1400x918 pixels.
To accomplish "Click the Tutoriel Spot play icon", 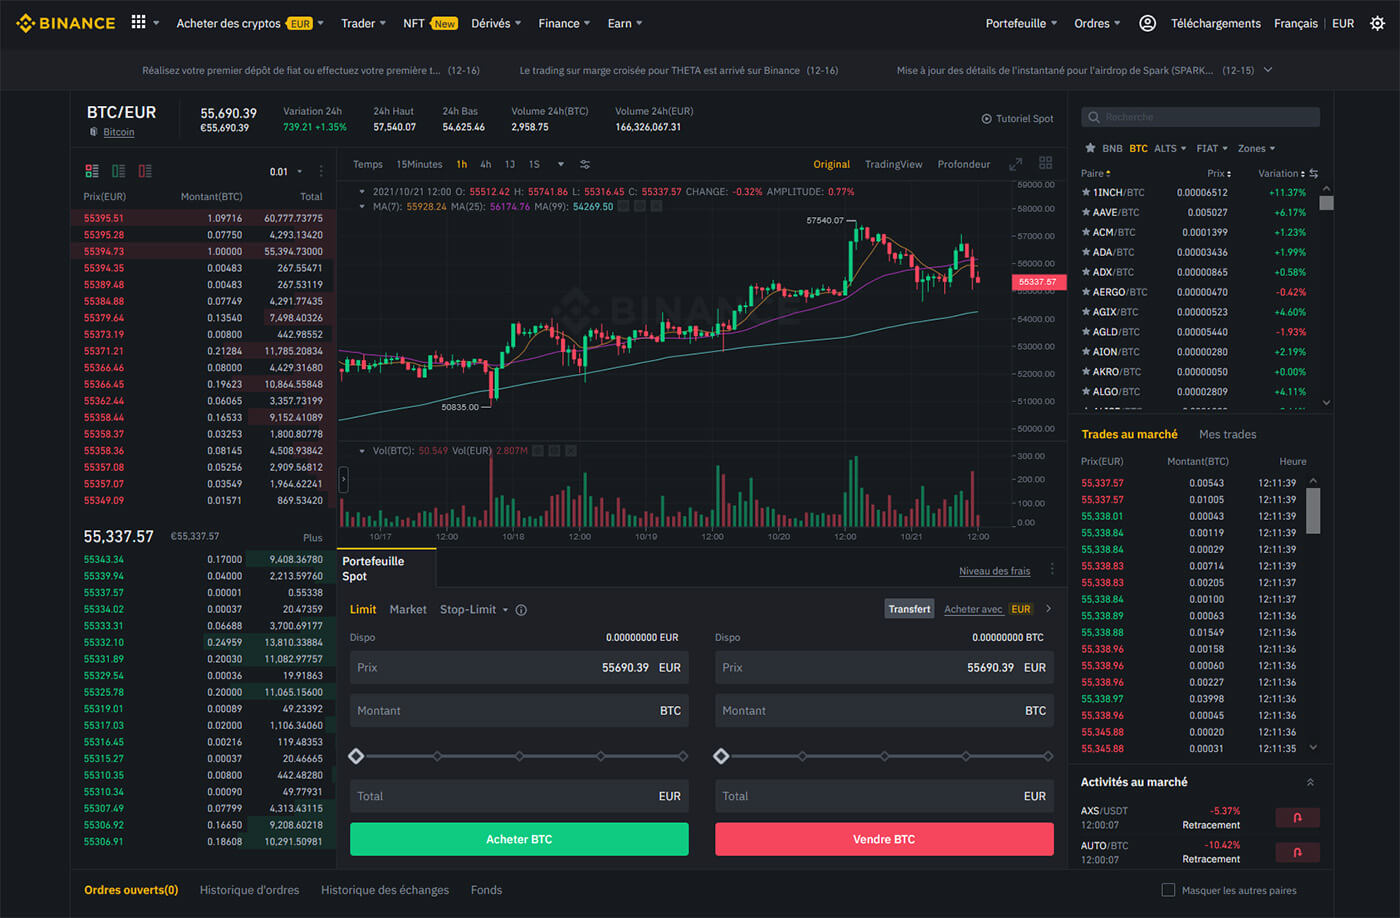I will click(x=986, y=119).
